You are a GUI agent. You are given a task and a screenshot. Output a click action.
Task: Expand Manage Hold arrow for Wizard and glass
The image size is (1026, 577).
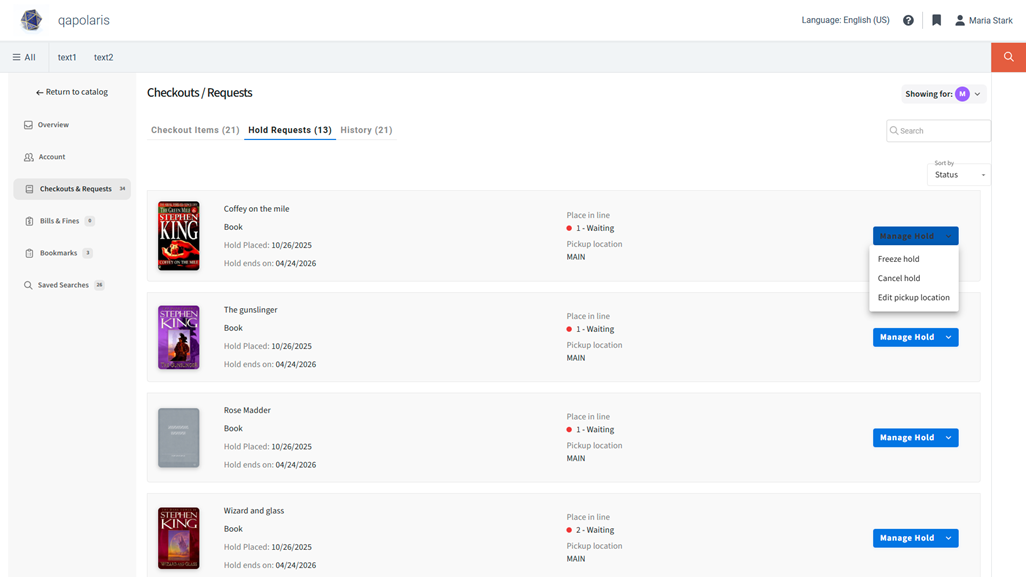948,538
